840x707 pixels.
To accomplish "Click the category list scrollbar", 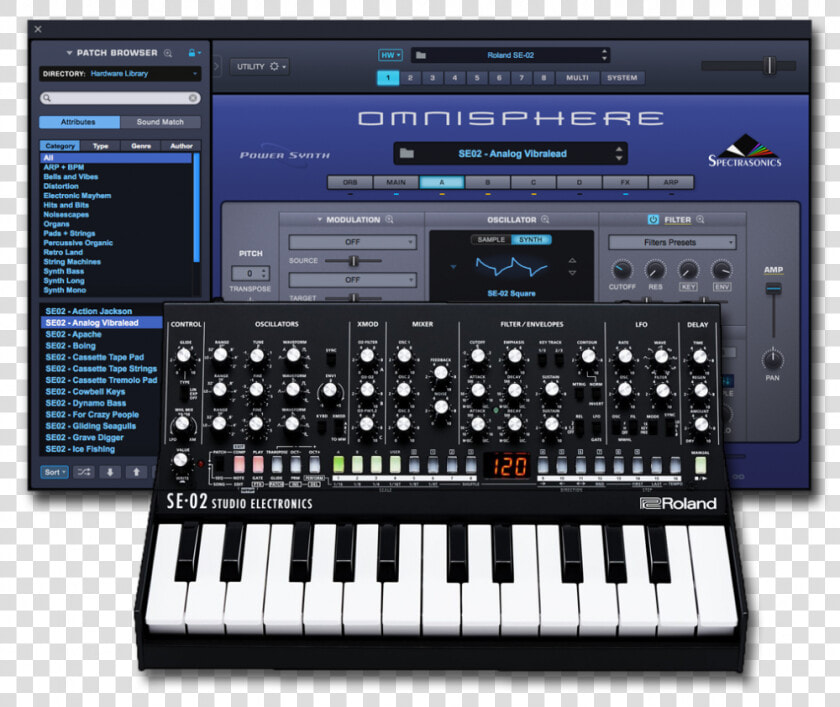I will pyautogui.click(x=197, y=208).
